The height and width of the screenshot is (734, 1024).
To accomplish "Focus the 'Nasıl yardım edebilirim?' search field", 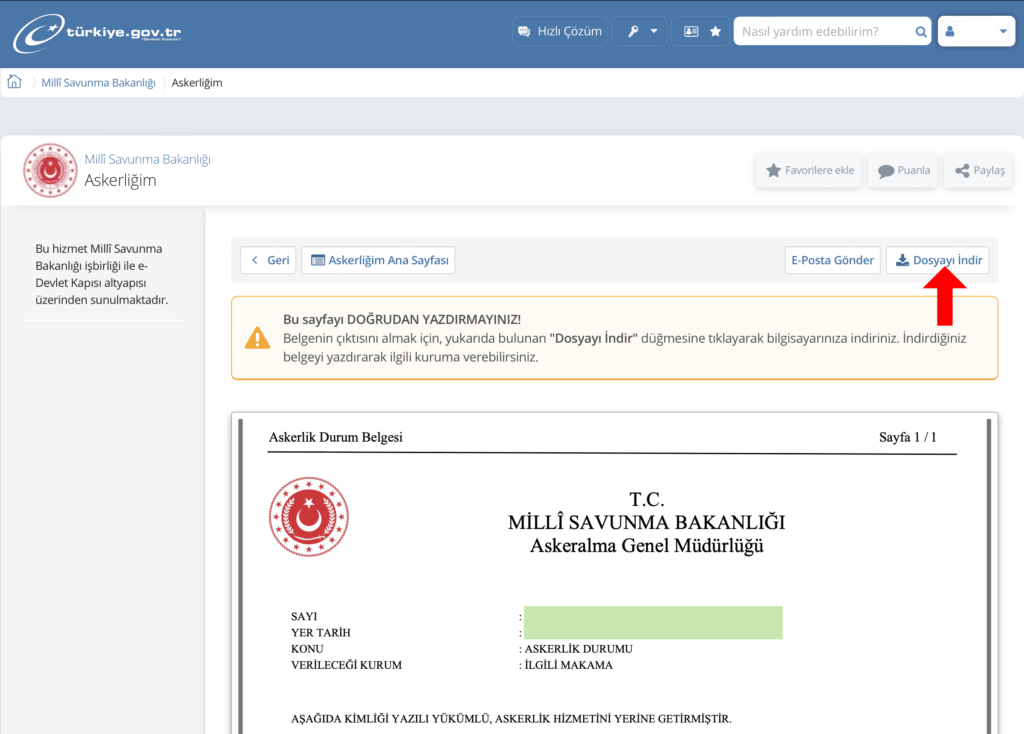I will coord(822,31).
